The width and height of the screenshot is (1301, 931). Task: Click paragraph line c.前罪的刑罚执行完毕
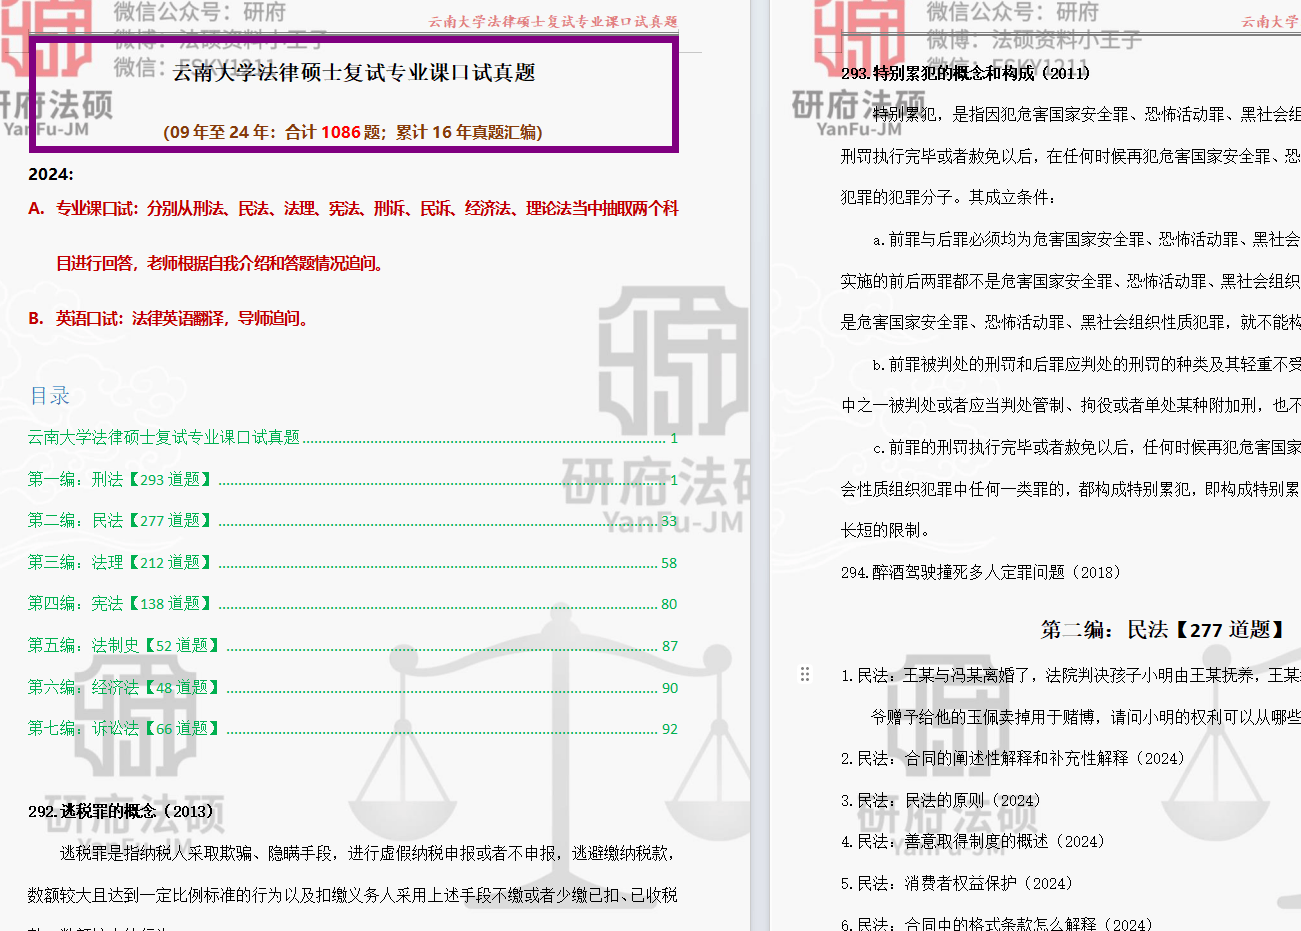point(1086,447)
